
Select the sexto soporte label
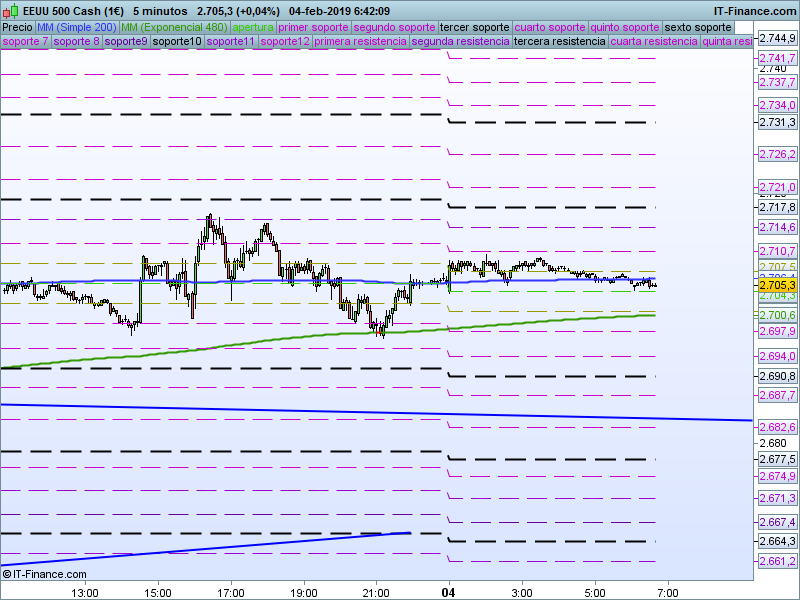(x=698, y=28)
